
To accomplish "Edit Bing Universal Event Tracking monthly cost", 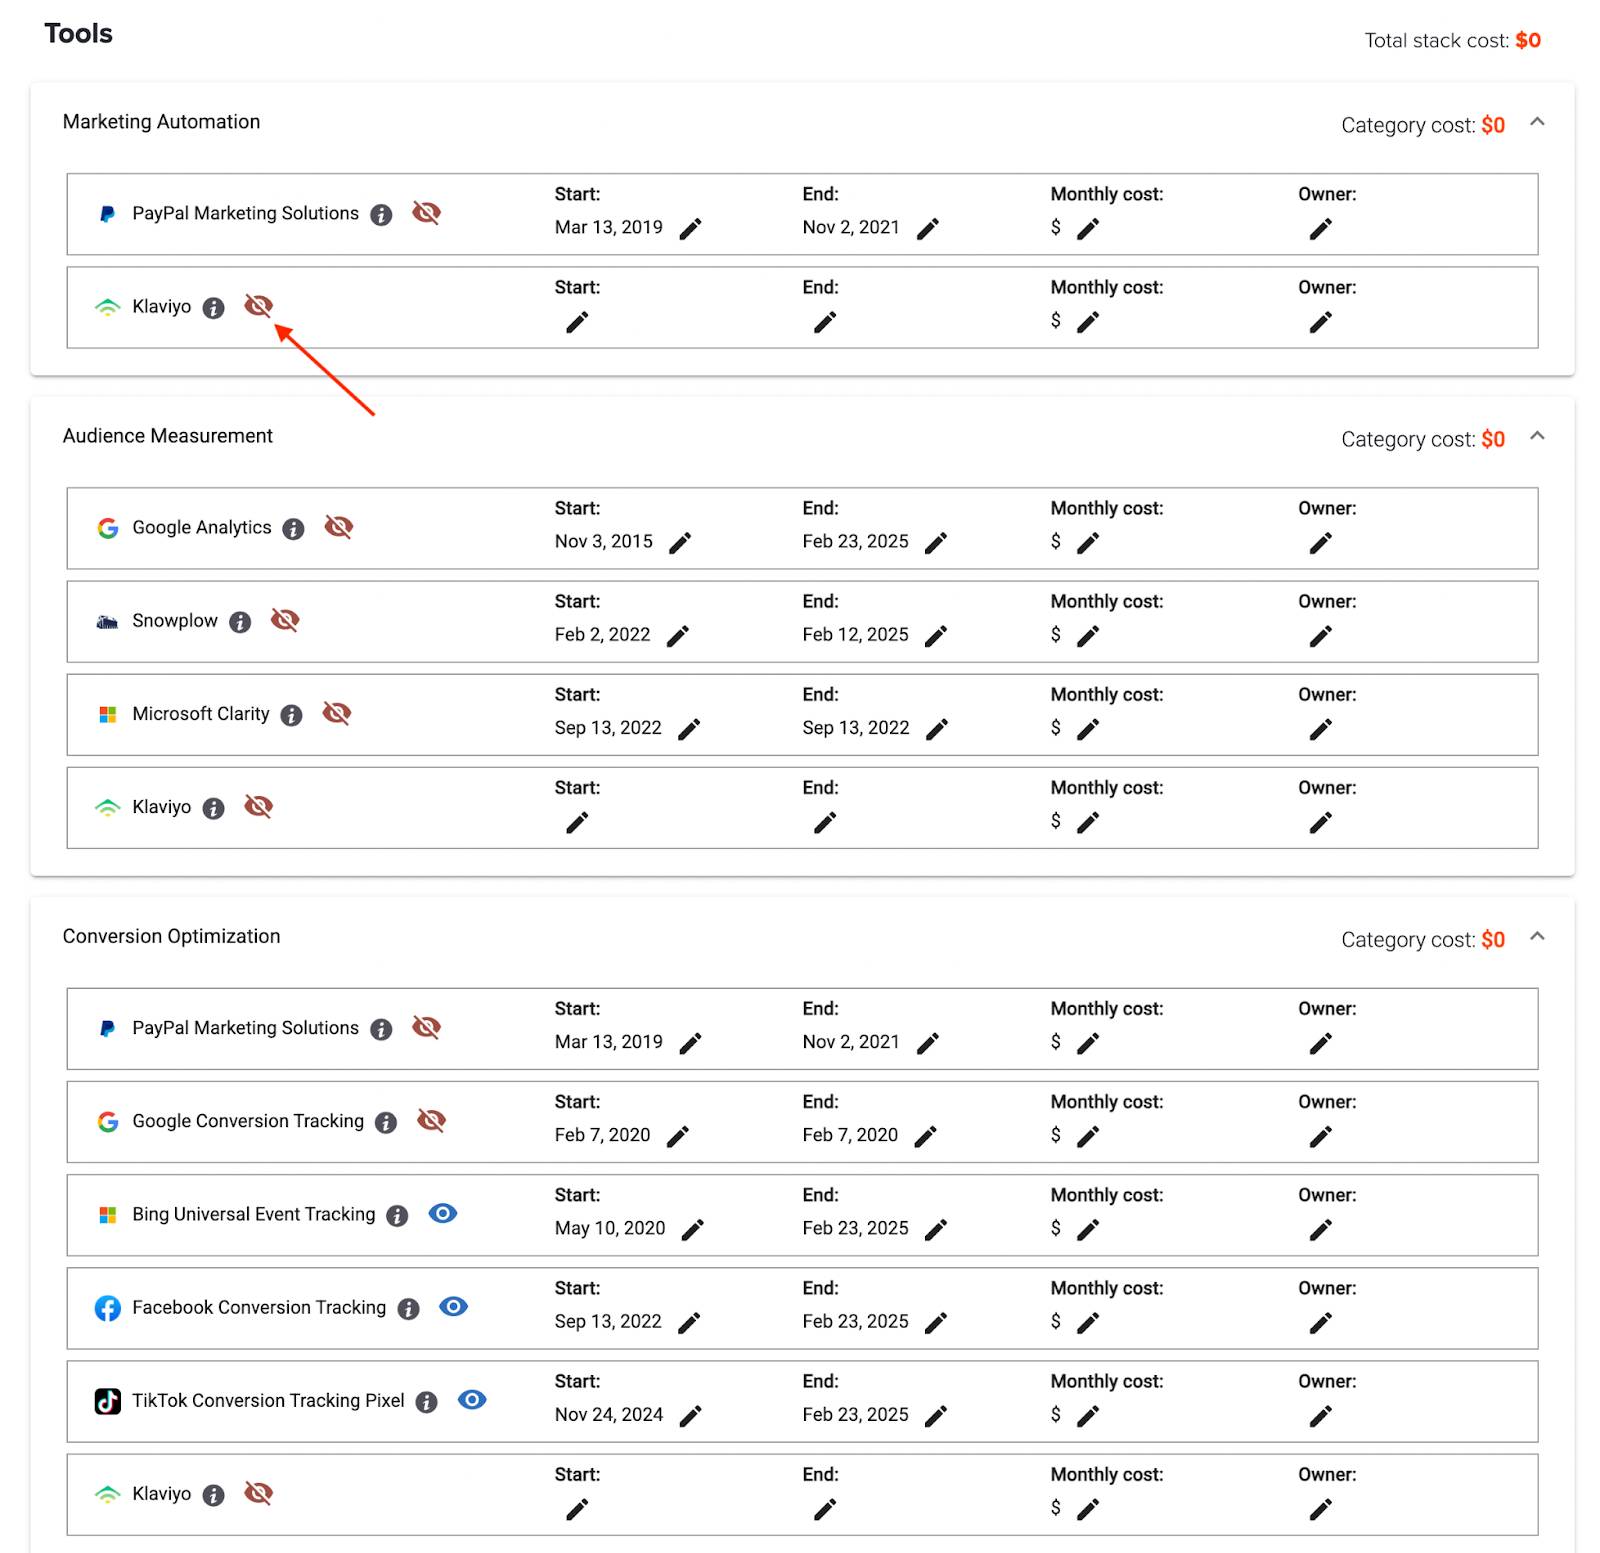I will [1088, 1230].
